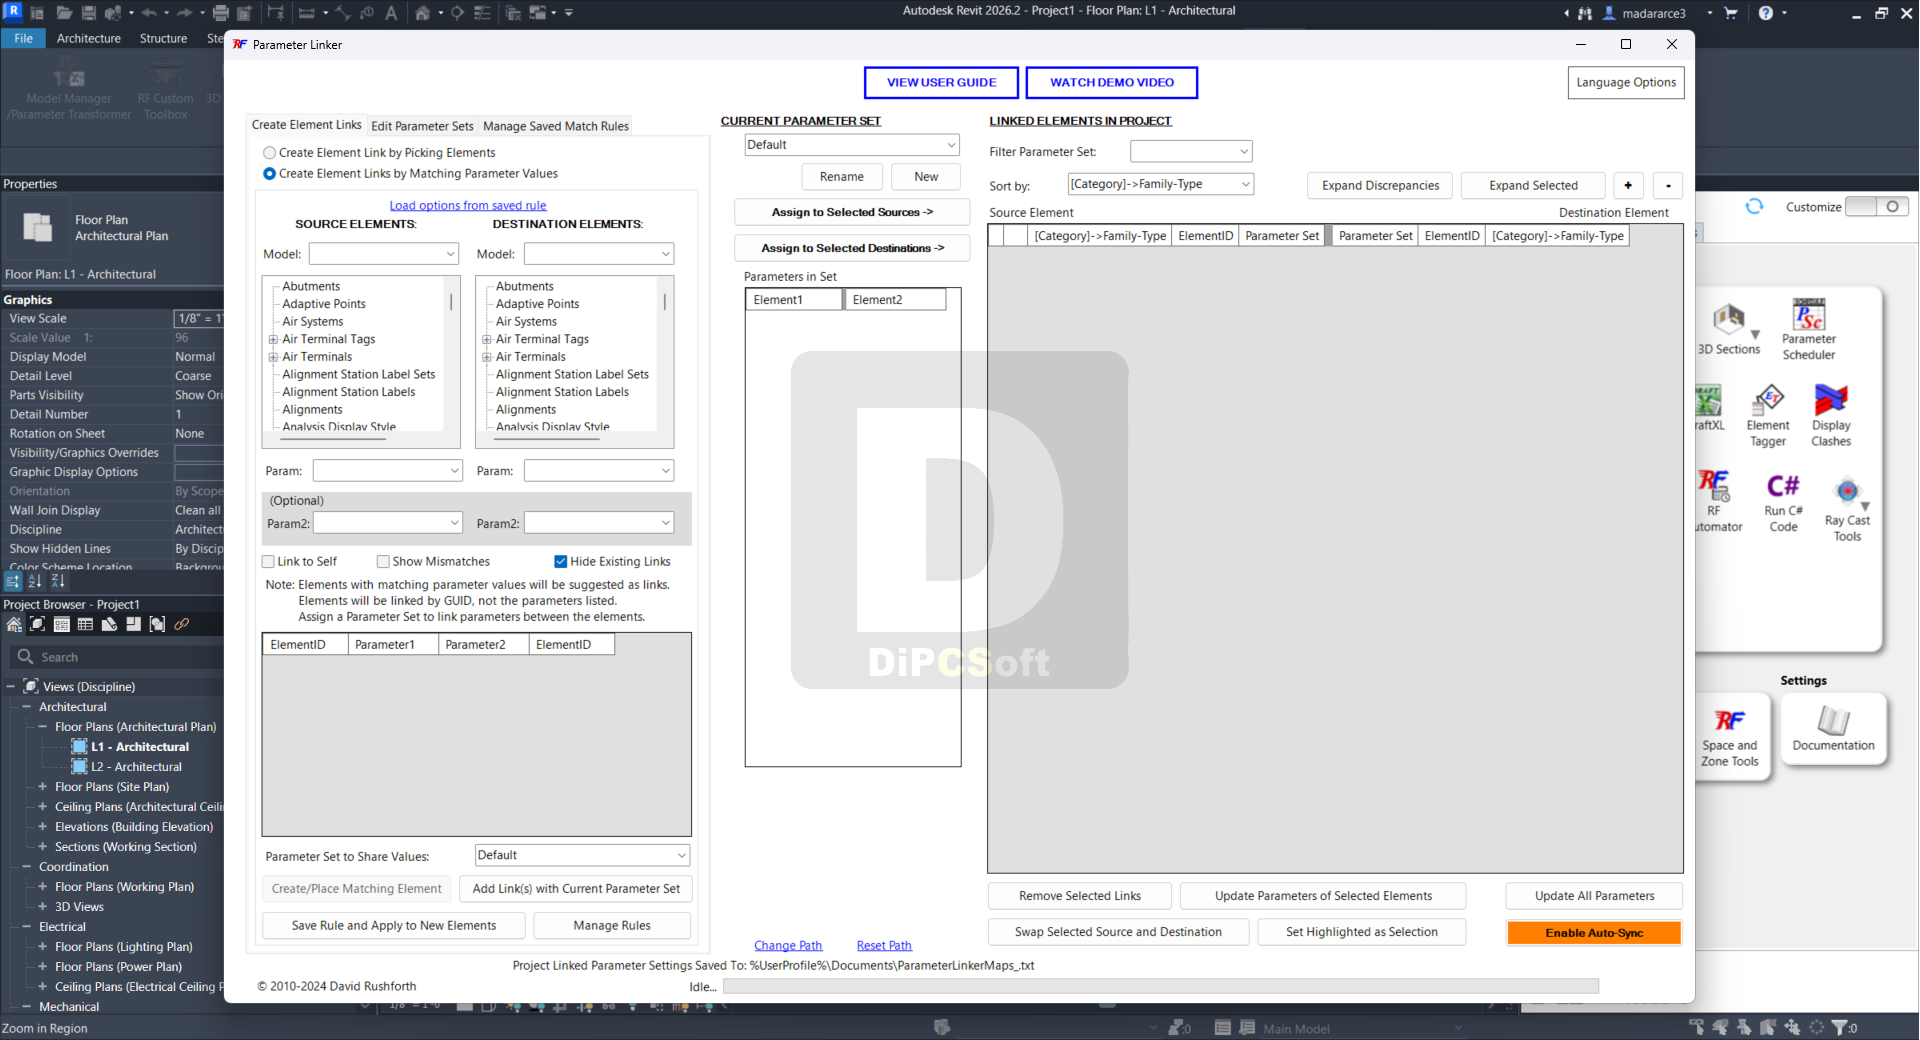
Task: Click the refresh icon beside Customize
Action: (x=1754, y=206)
